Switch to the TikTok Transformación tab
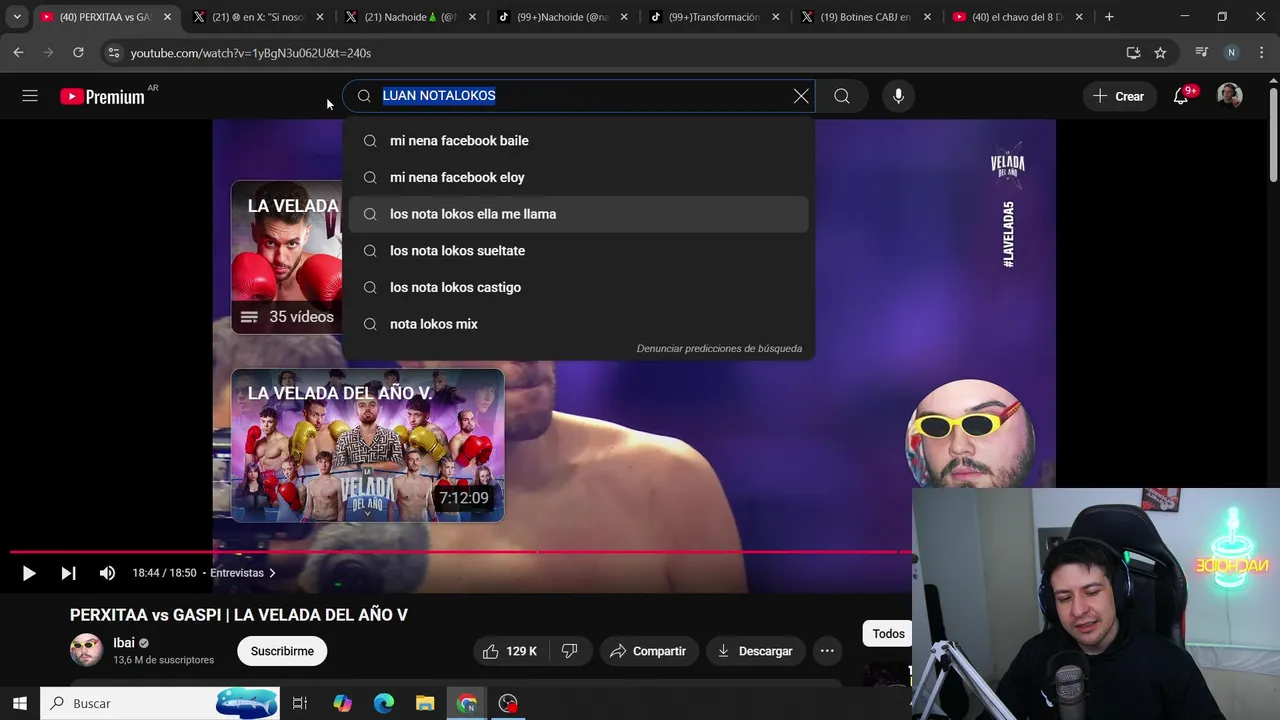The width and height of the screenshot is (1280, 720). pyautogui.click(x=714, y=17)
